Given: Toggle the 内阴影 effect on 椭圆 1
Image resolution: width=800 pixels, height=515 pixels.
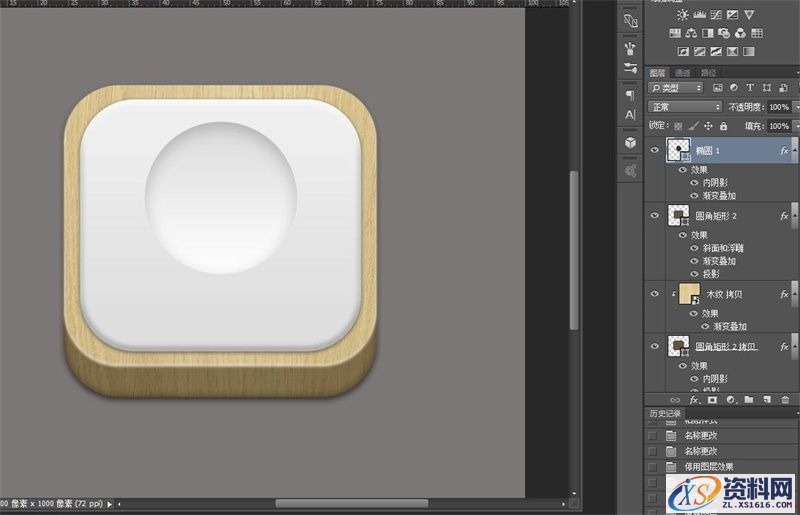Looking at the screenshot, I should [x=695, y=183].
